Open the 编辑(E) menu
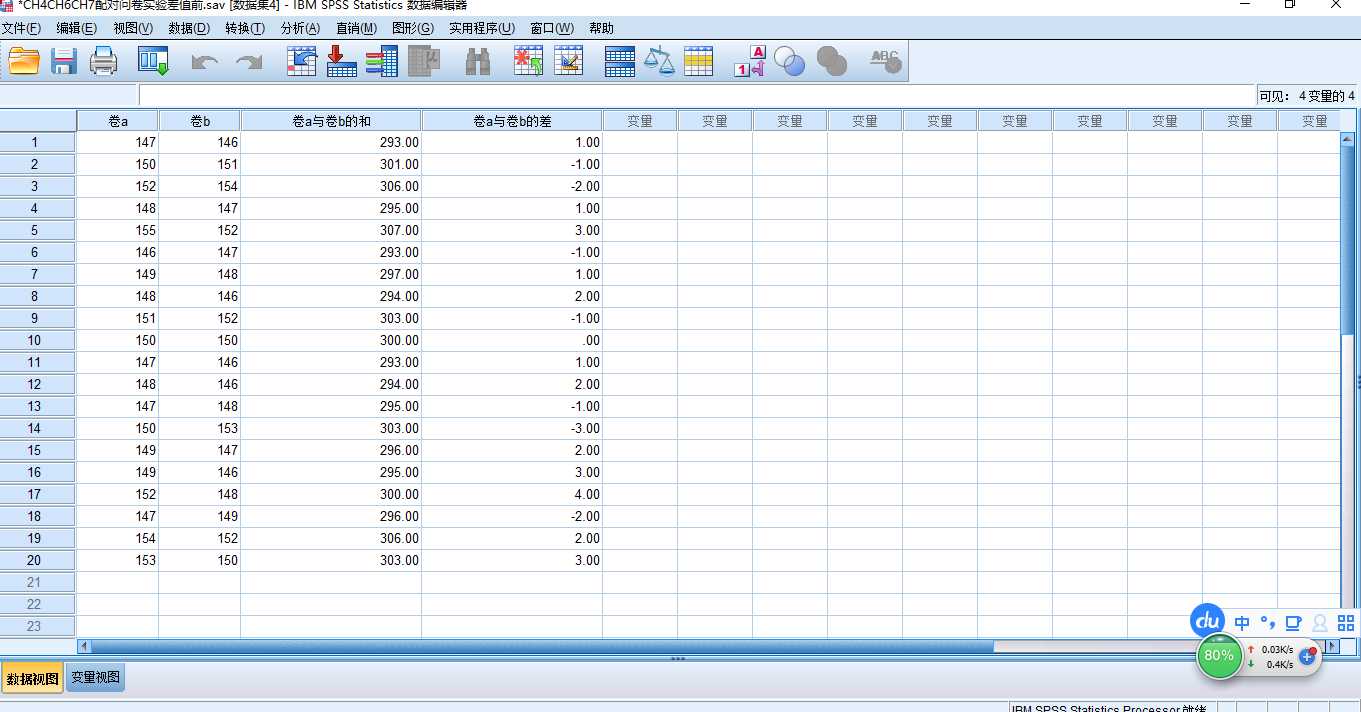 [77, 28]
